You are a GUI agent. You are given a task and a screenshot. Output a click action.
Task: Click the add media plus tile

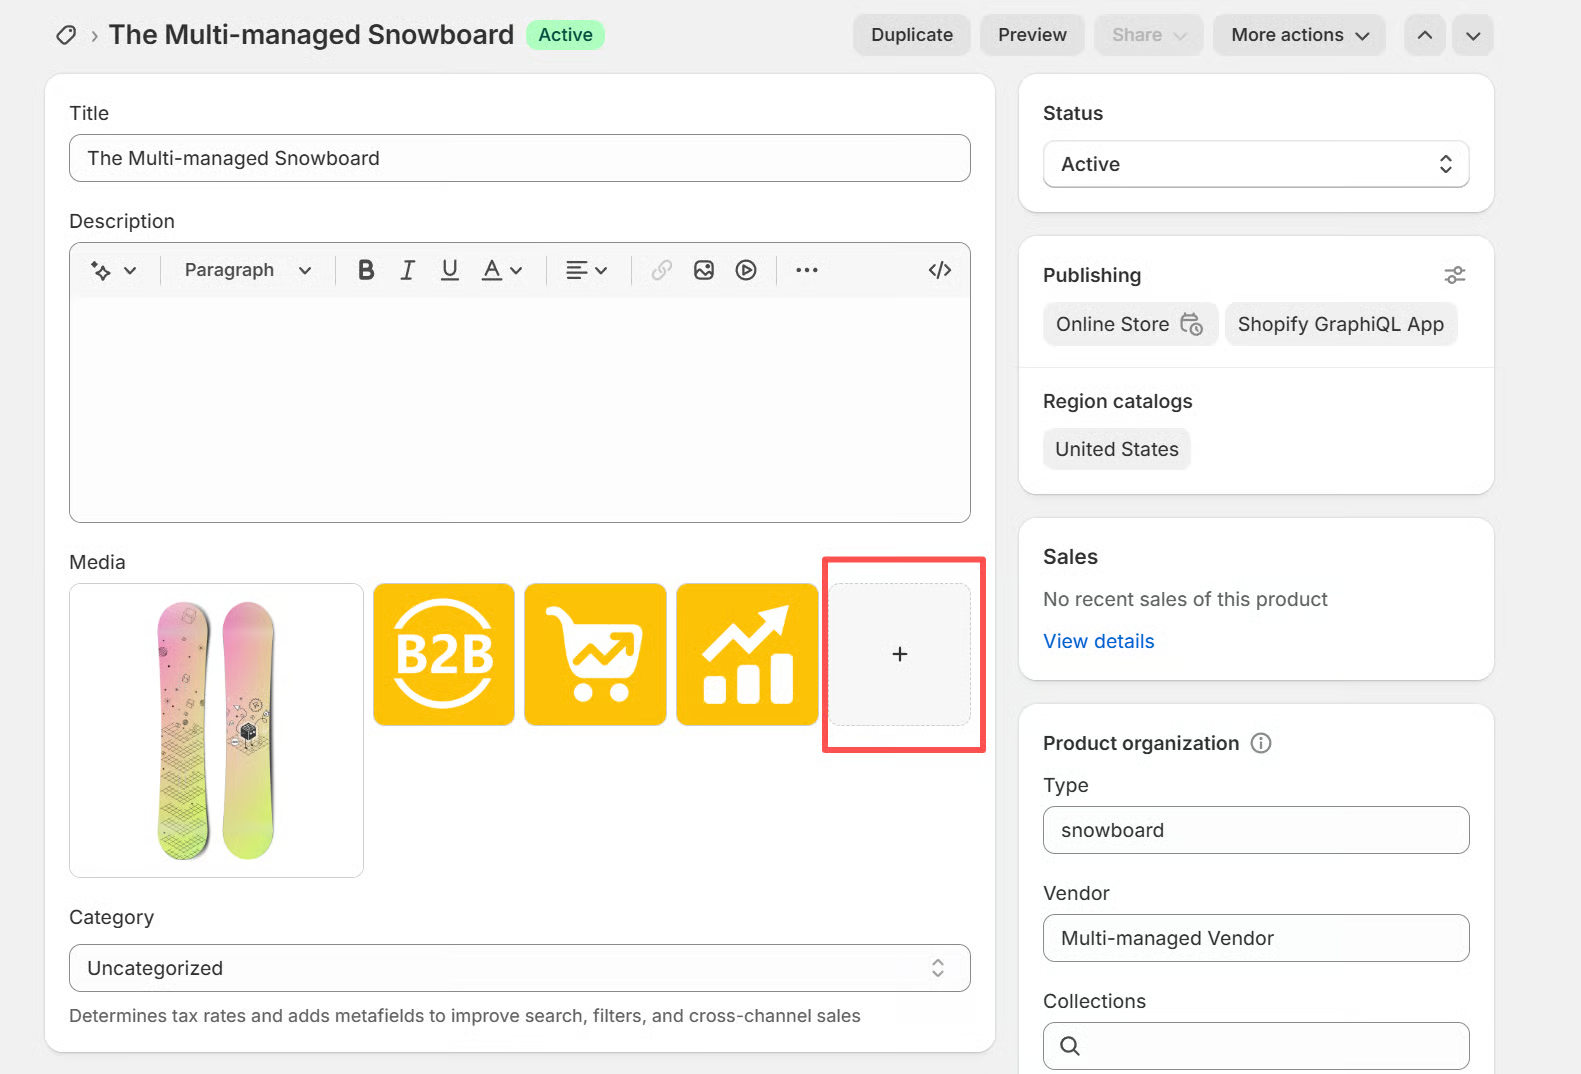[899, 654]
